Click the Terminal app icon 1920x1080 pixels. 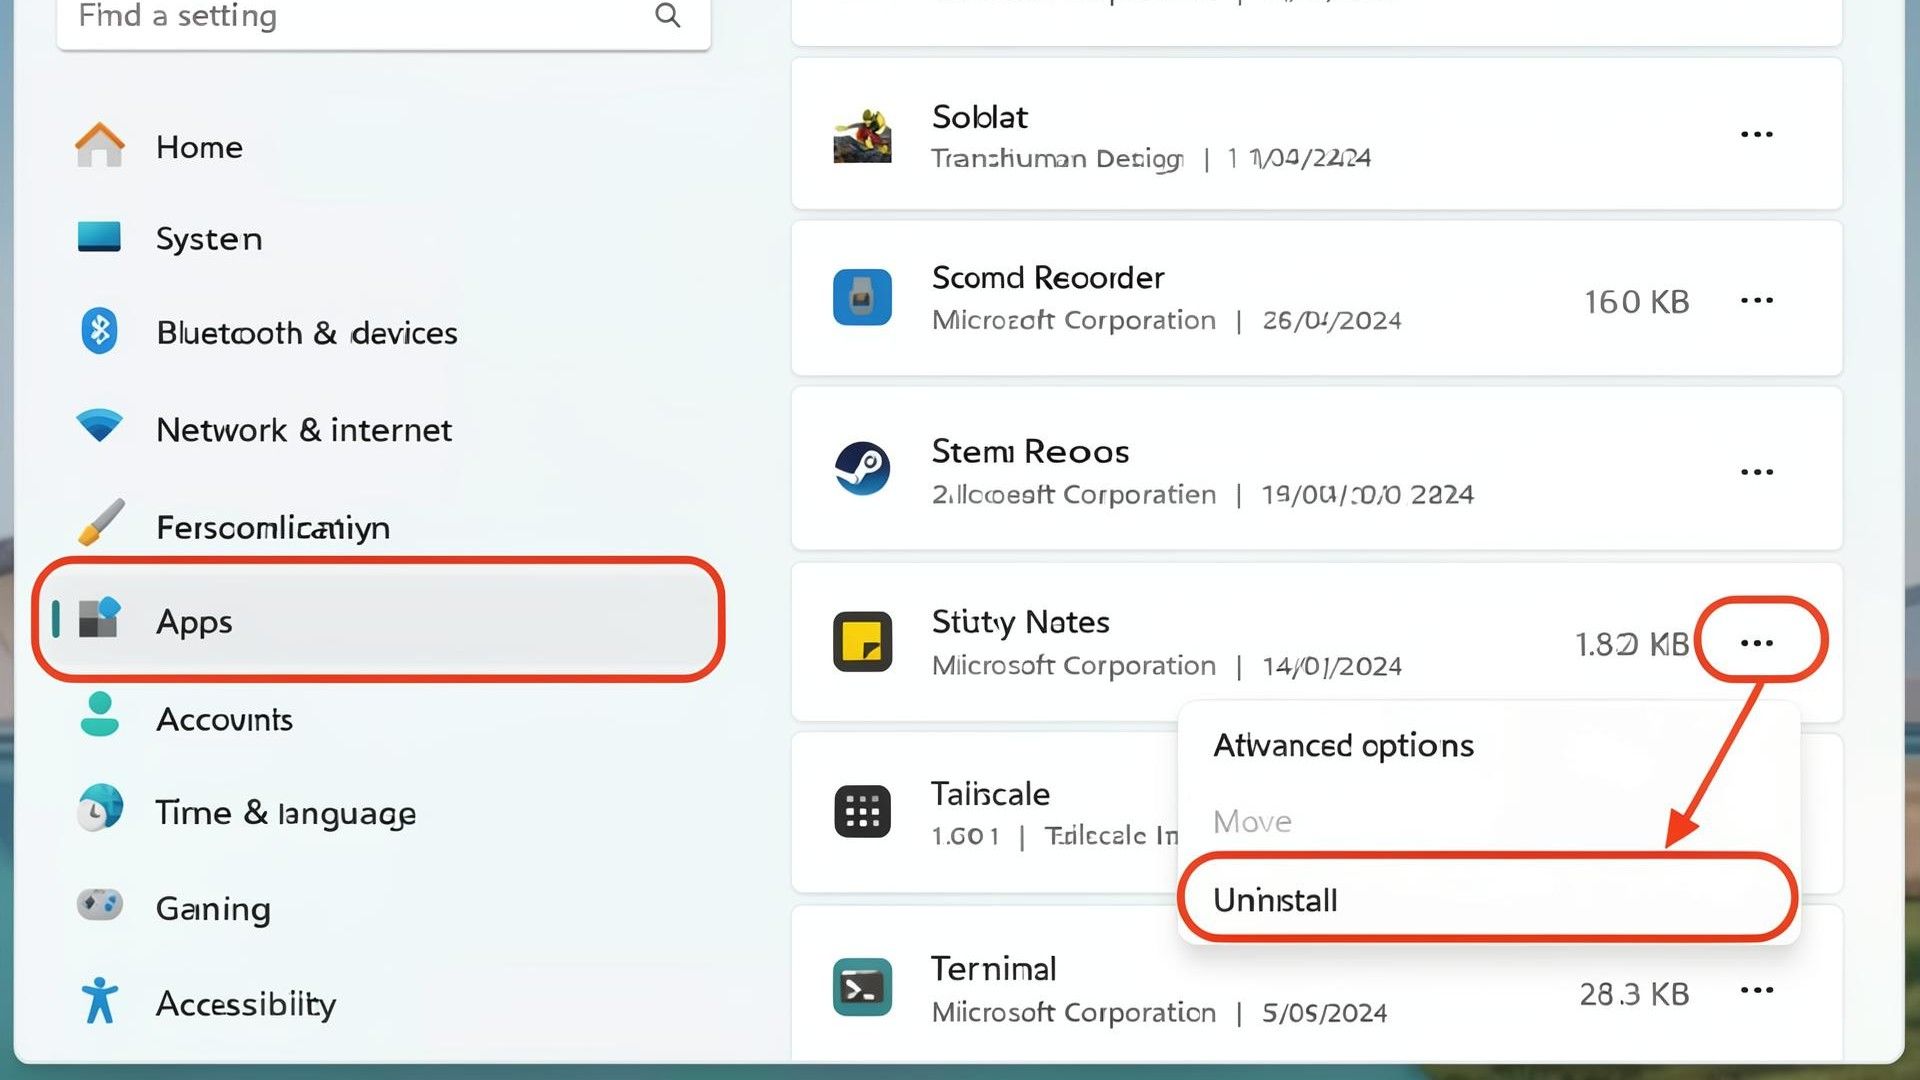point(862,987)
